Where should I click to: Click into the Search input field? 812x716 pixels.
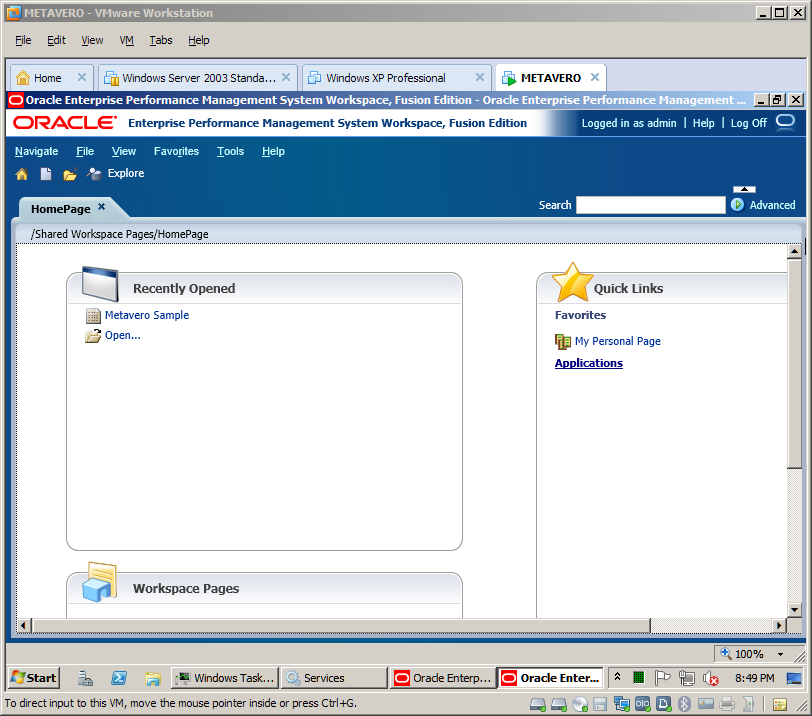(x=651, y=205)
